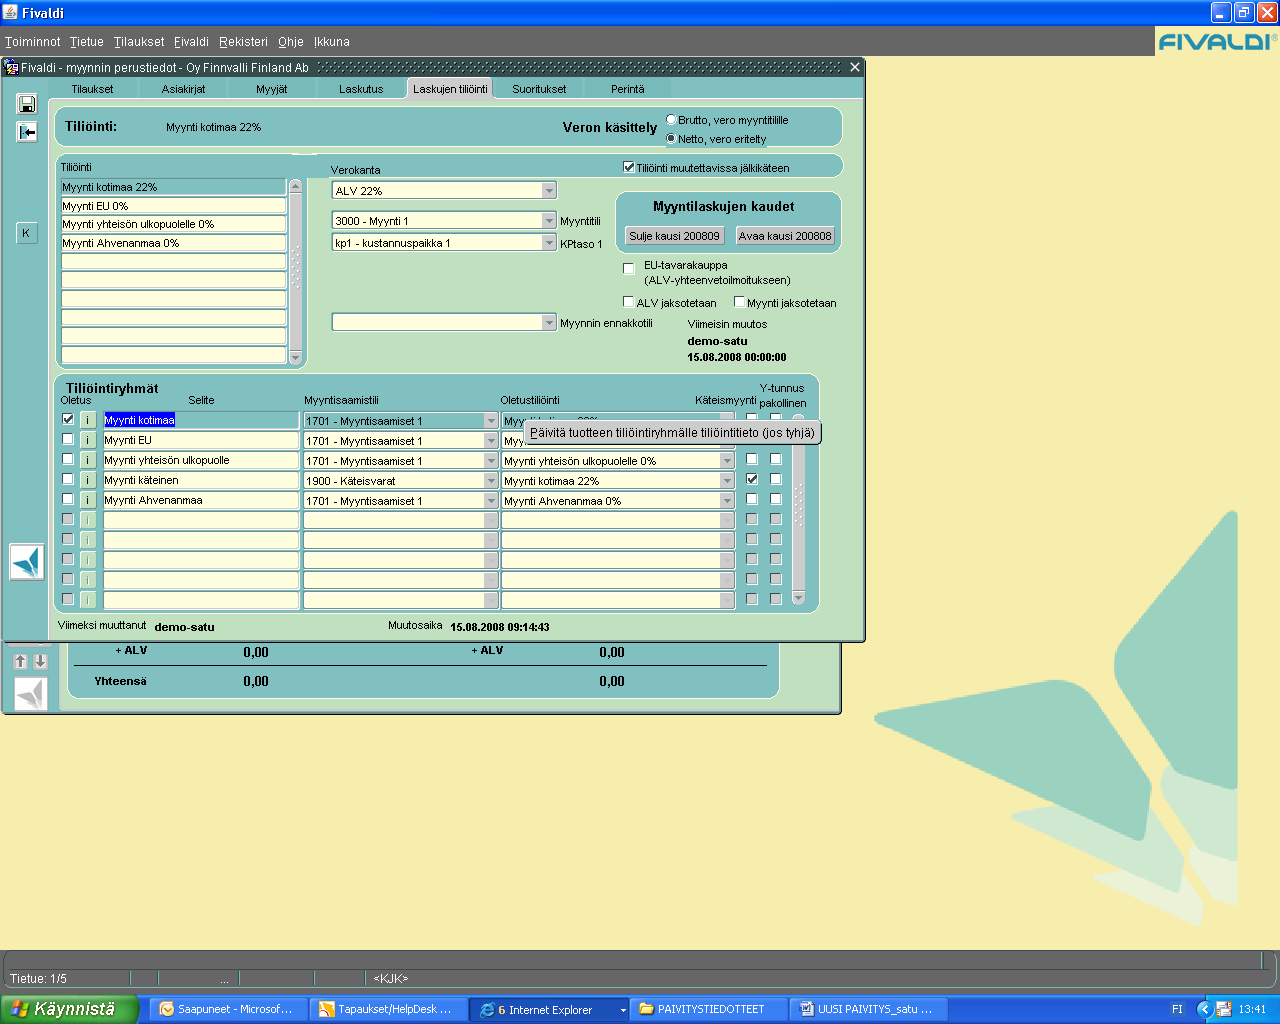Enable EU-tavarakauppa checkbox

629,268
